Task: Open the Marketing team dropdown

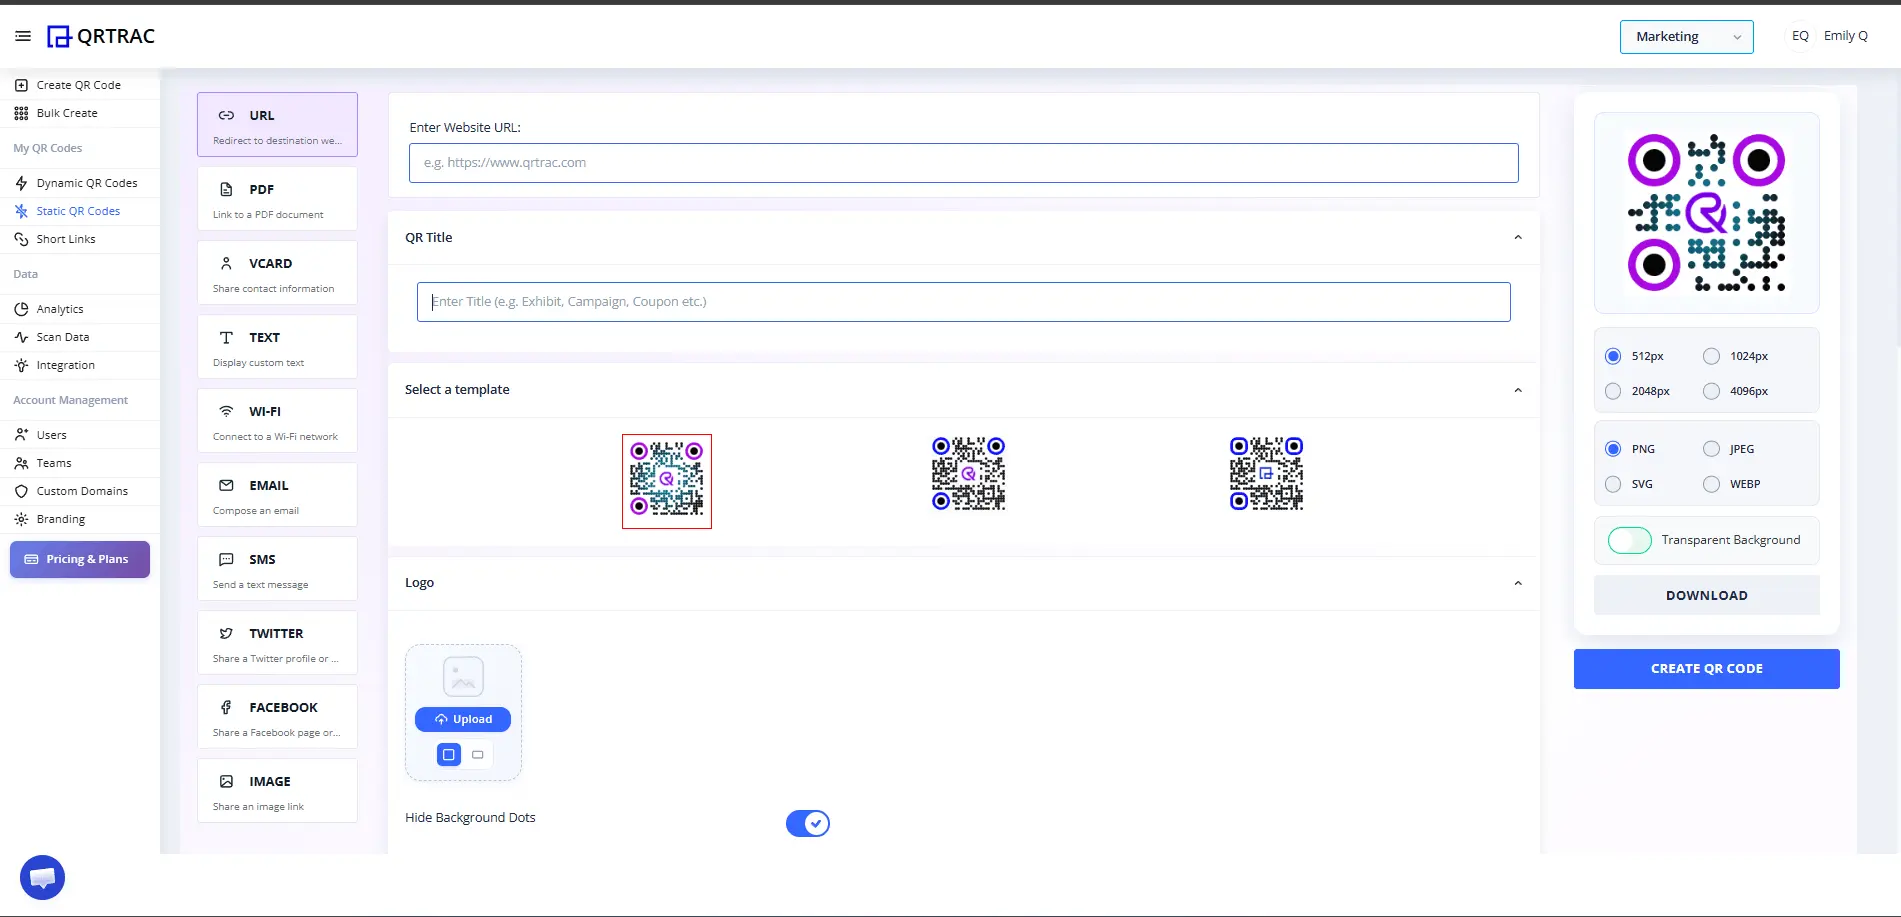Action: pyautogui.click(x=1686, y=36)
